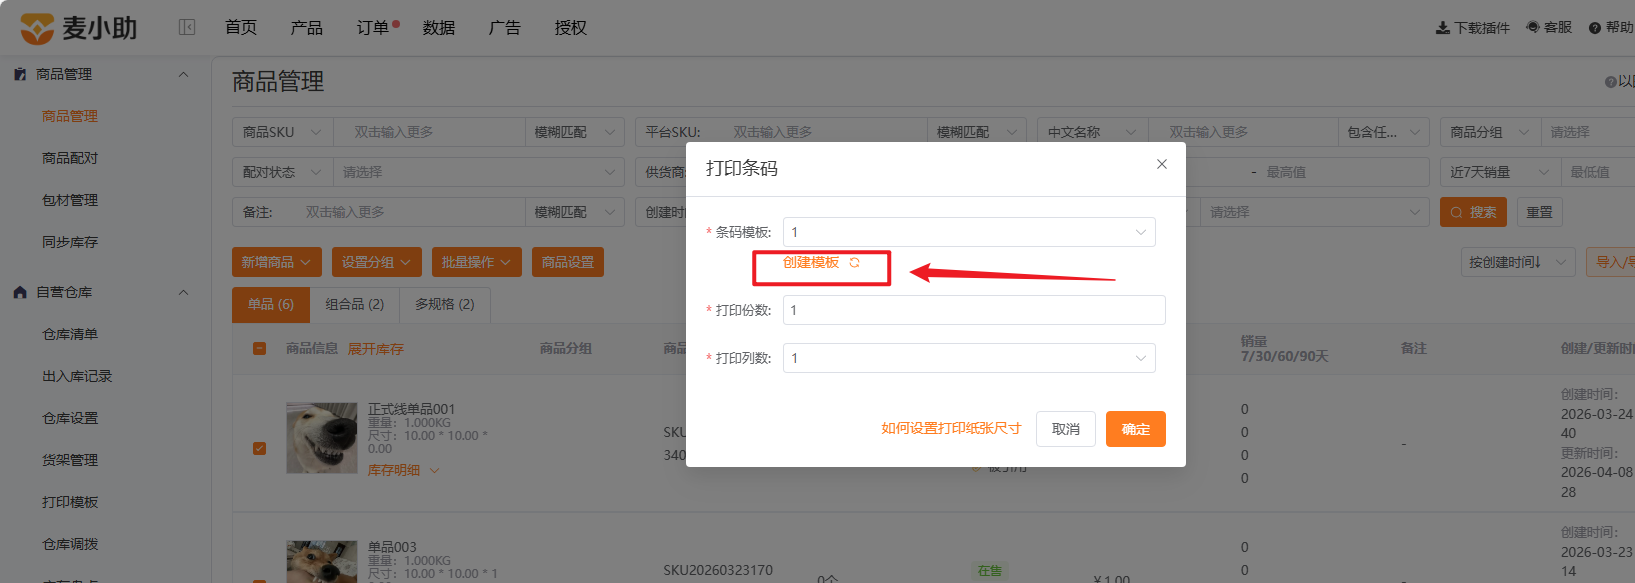Open the 打印列数 dropdown
The image size is (1635, 583).
pos(969,358)
